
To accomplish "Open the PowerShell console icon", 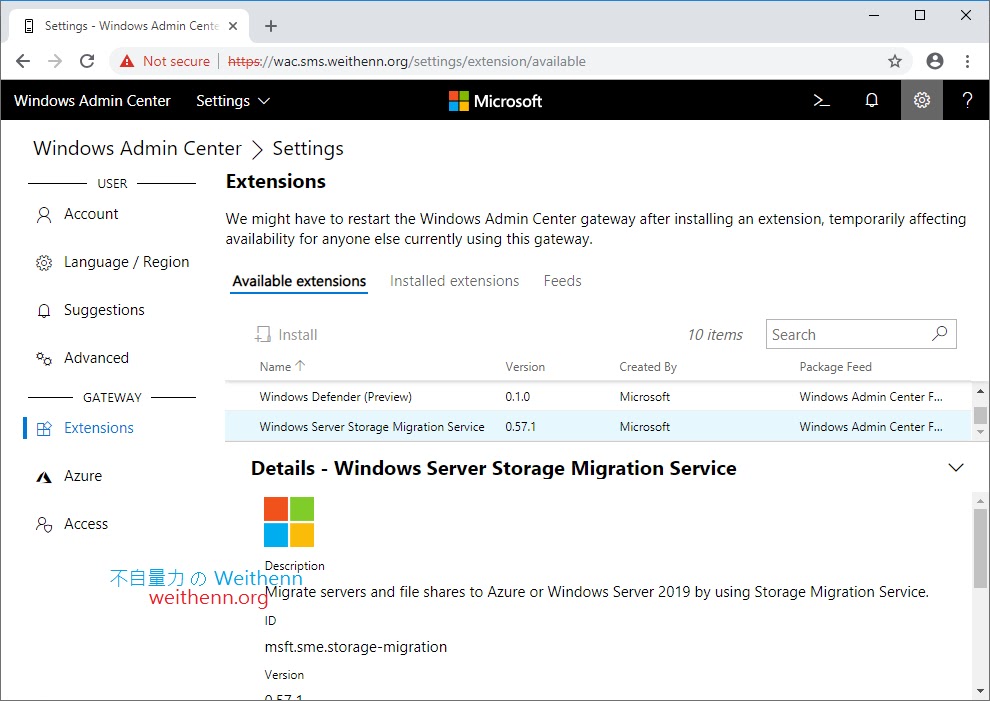I will [822, 101].
